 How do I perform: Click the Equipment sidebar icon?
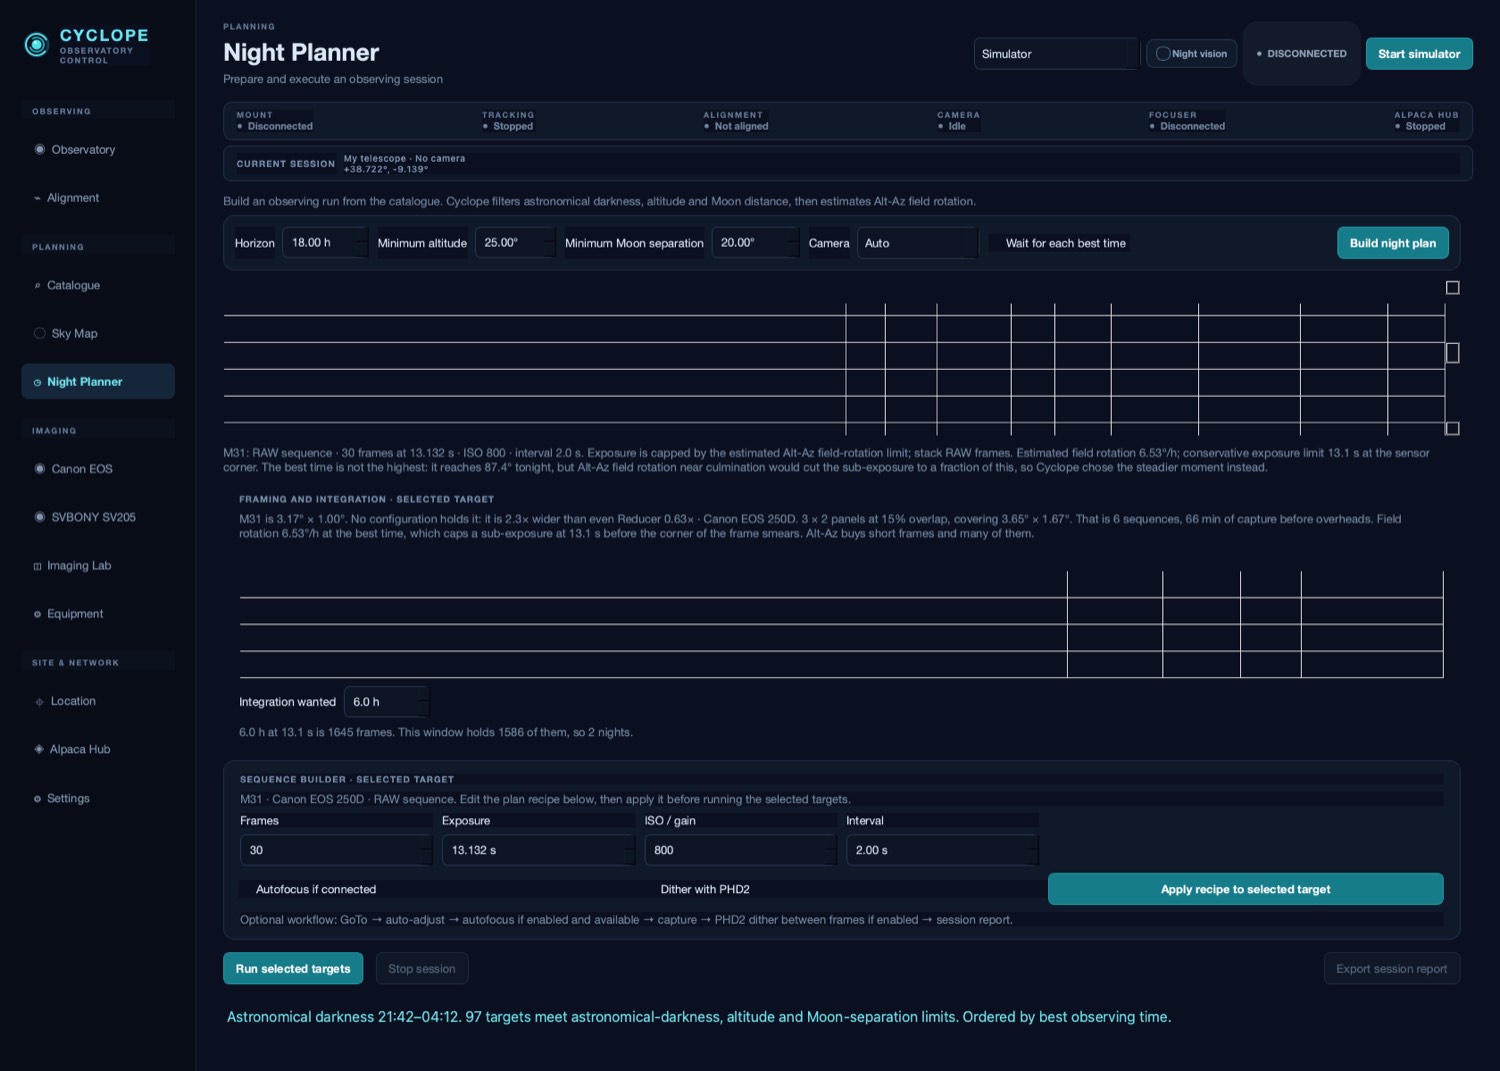click(x=37, y=614)
